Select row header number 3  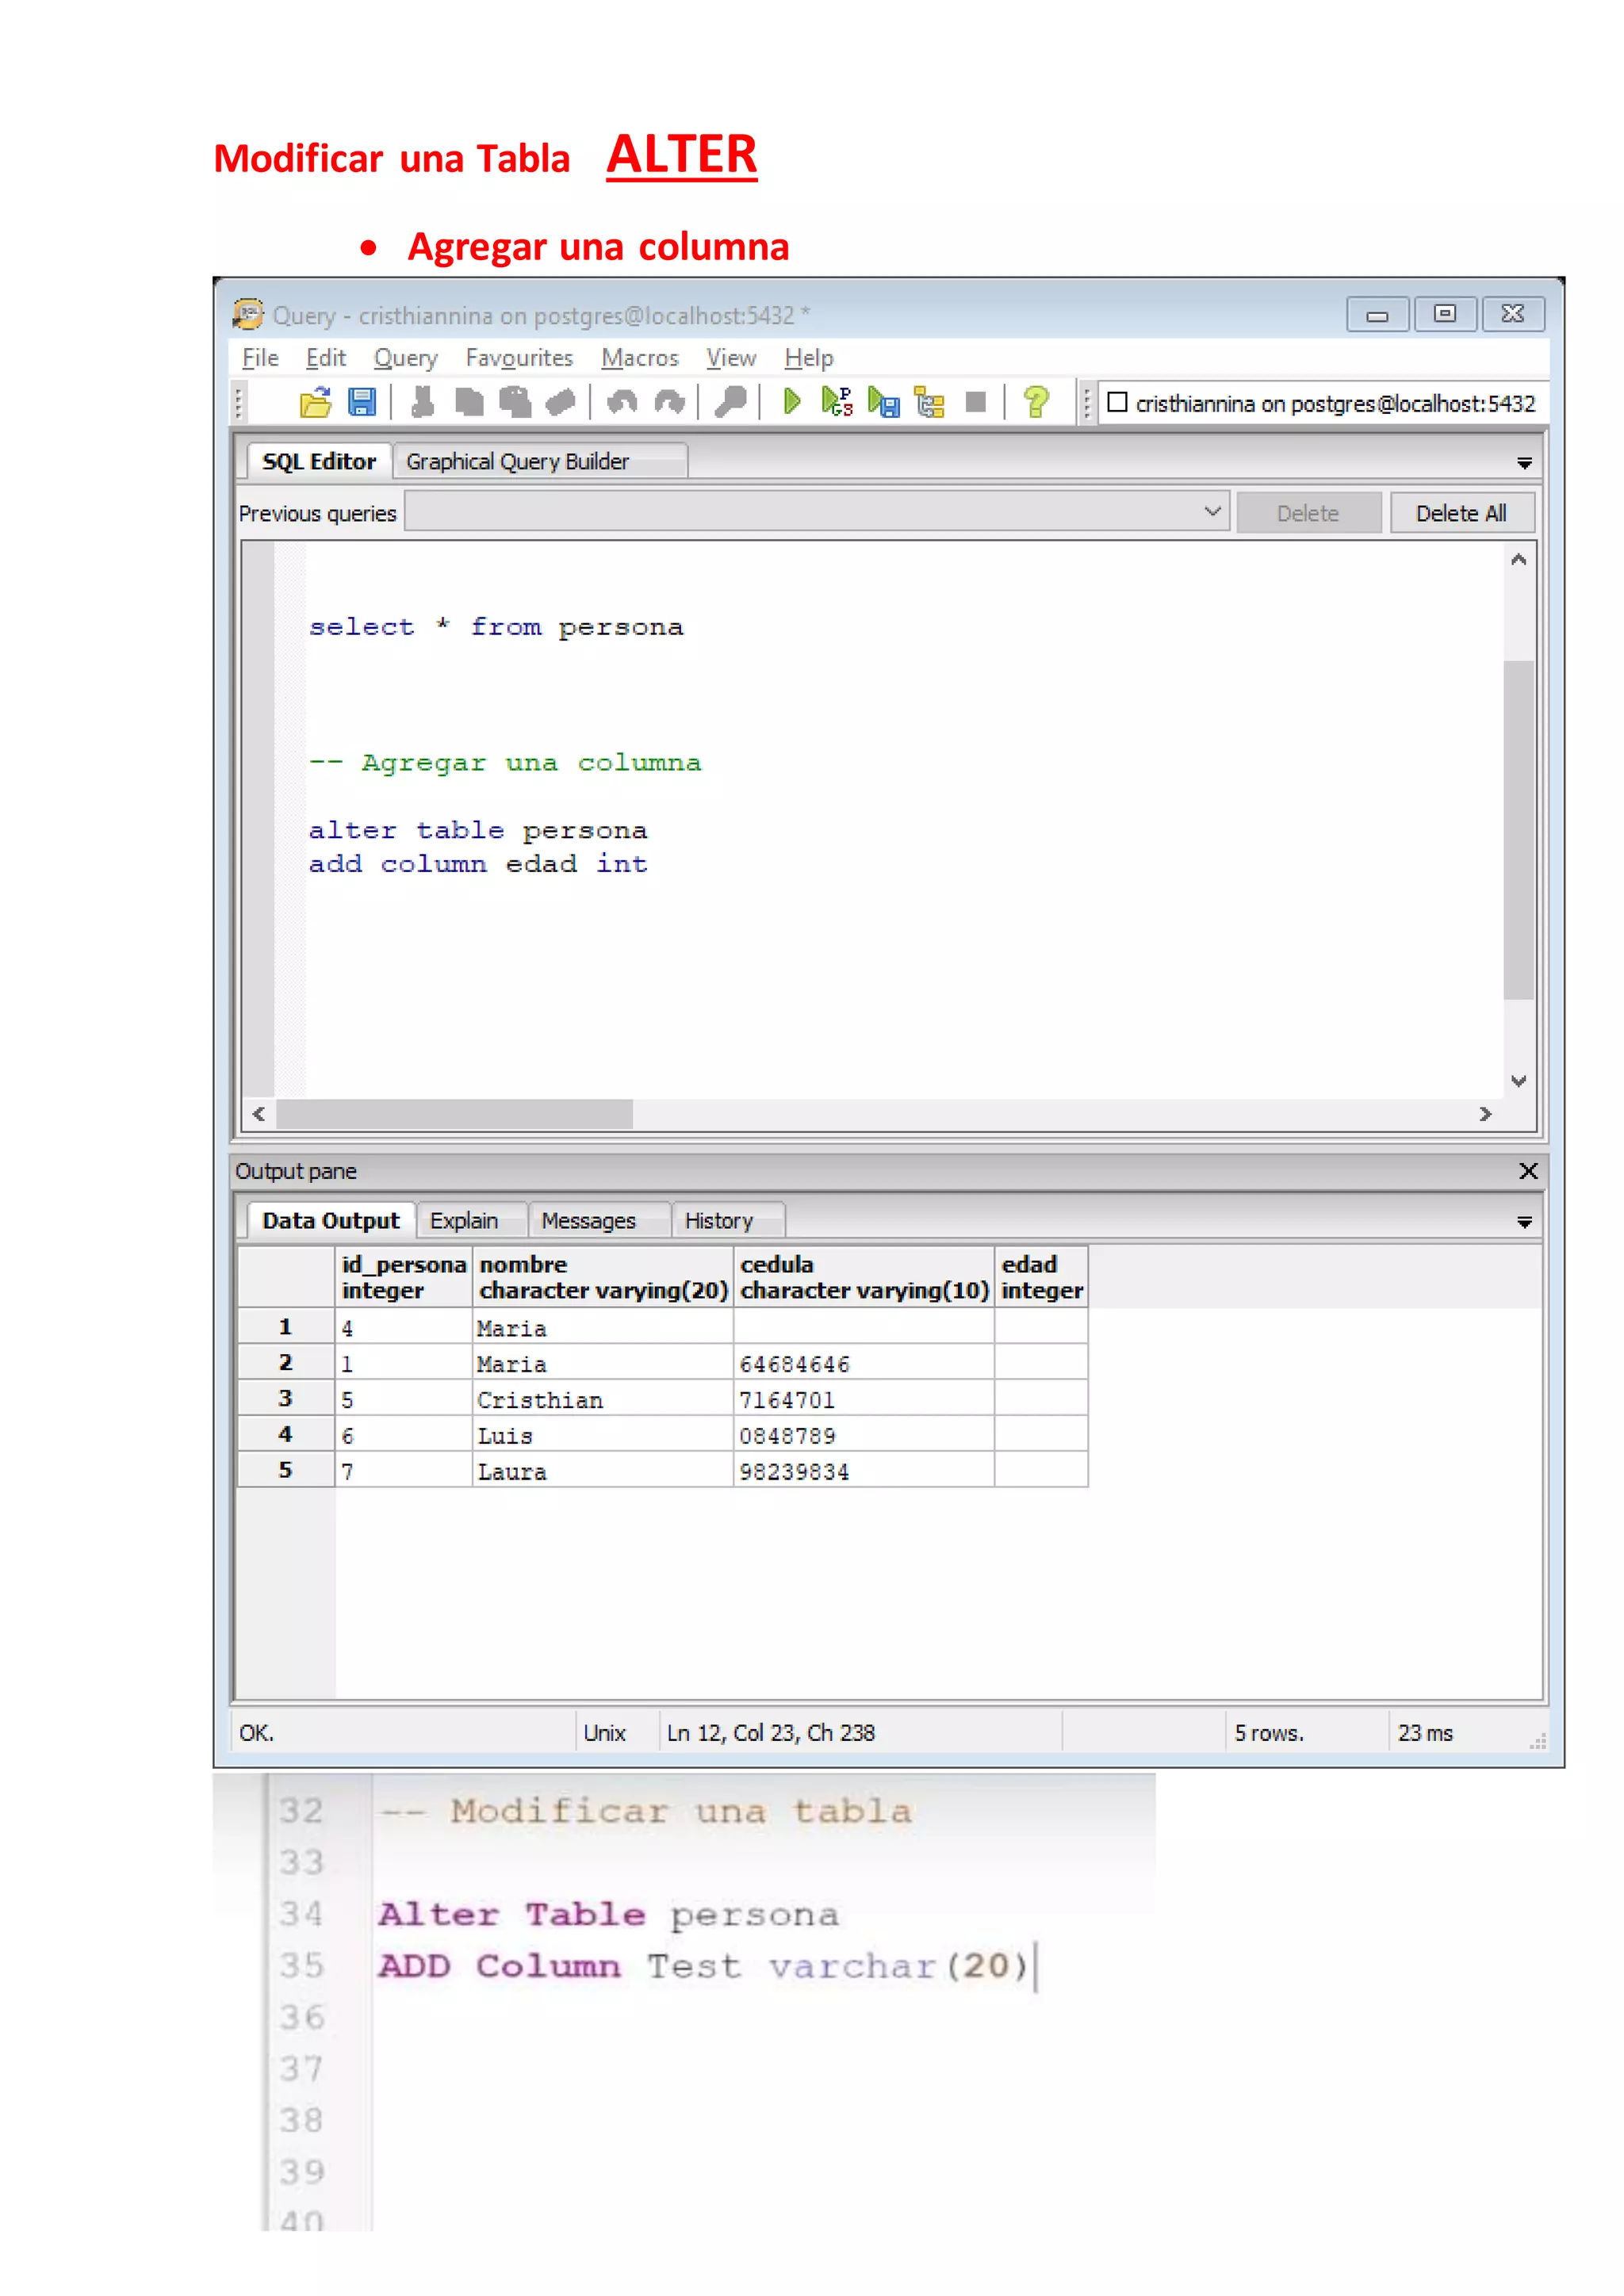[286, 1398]
